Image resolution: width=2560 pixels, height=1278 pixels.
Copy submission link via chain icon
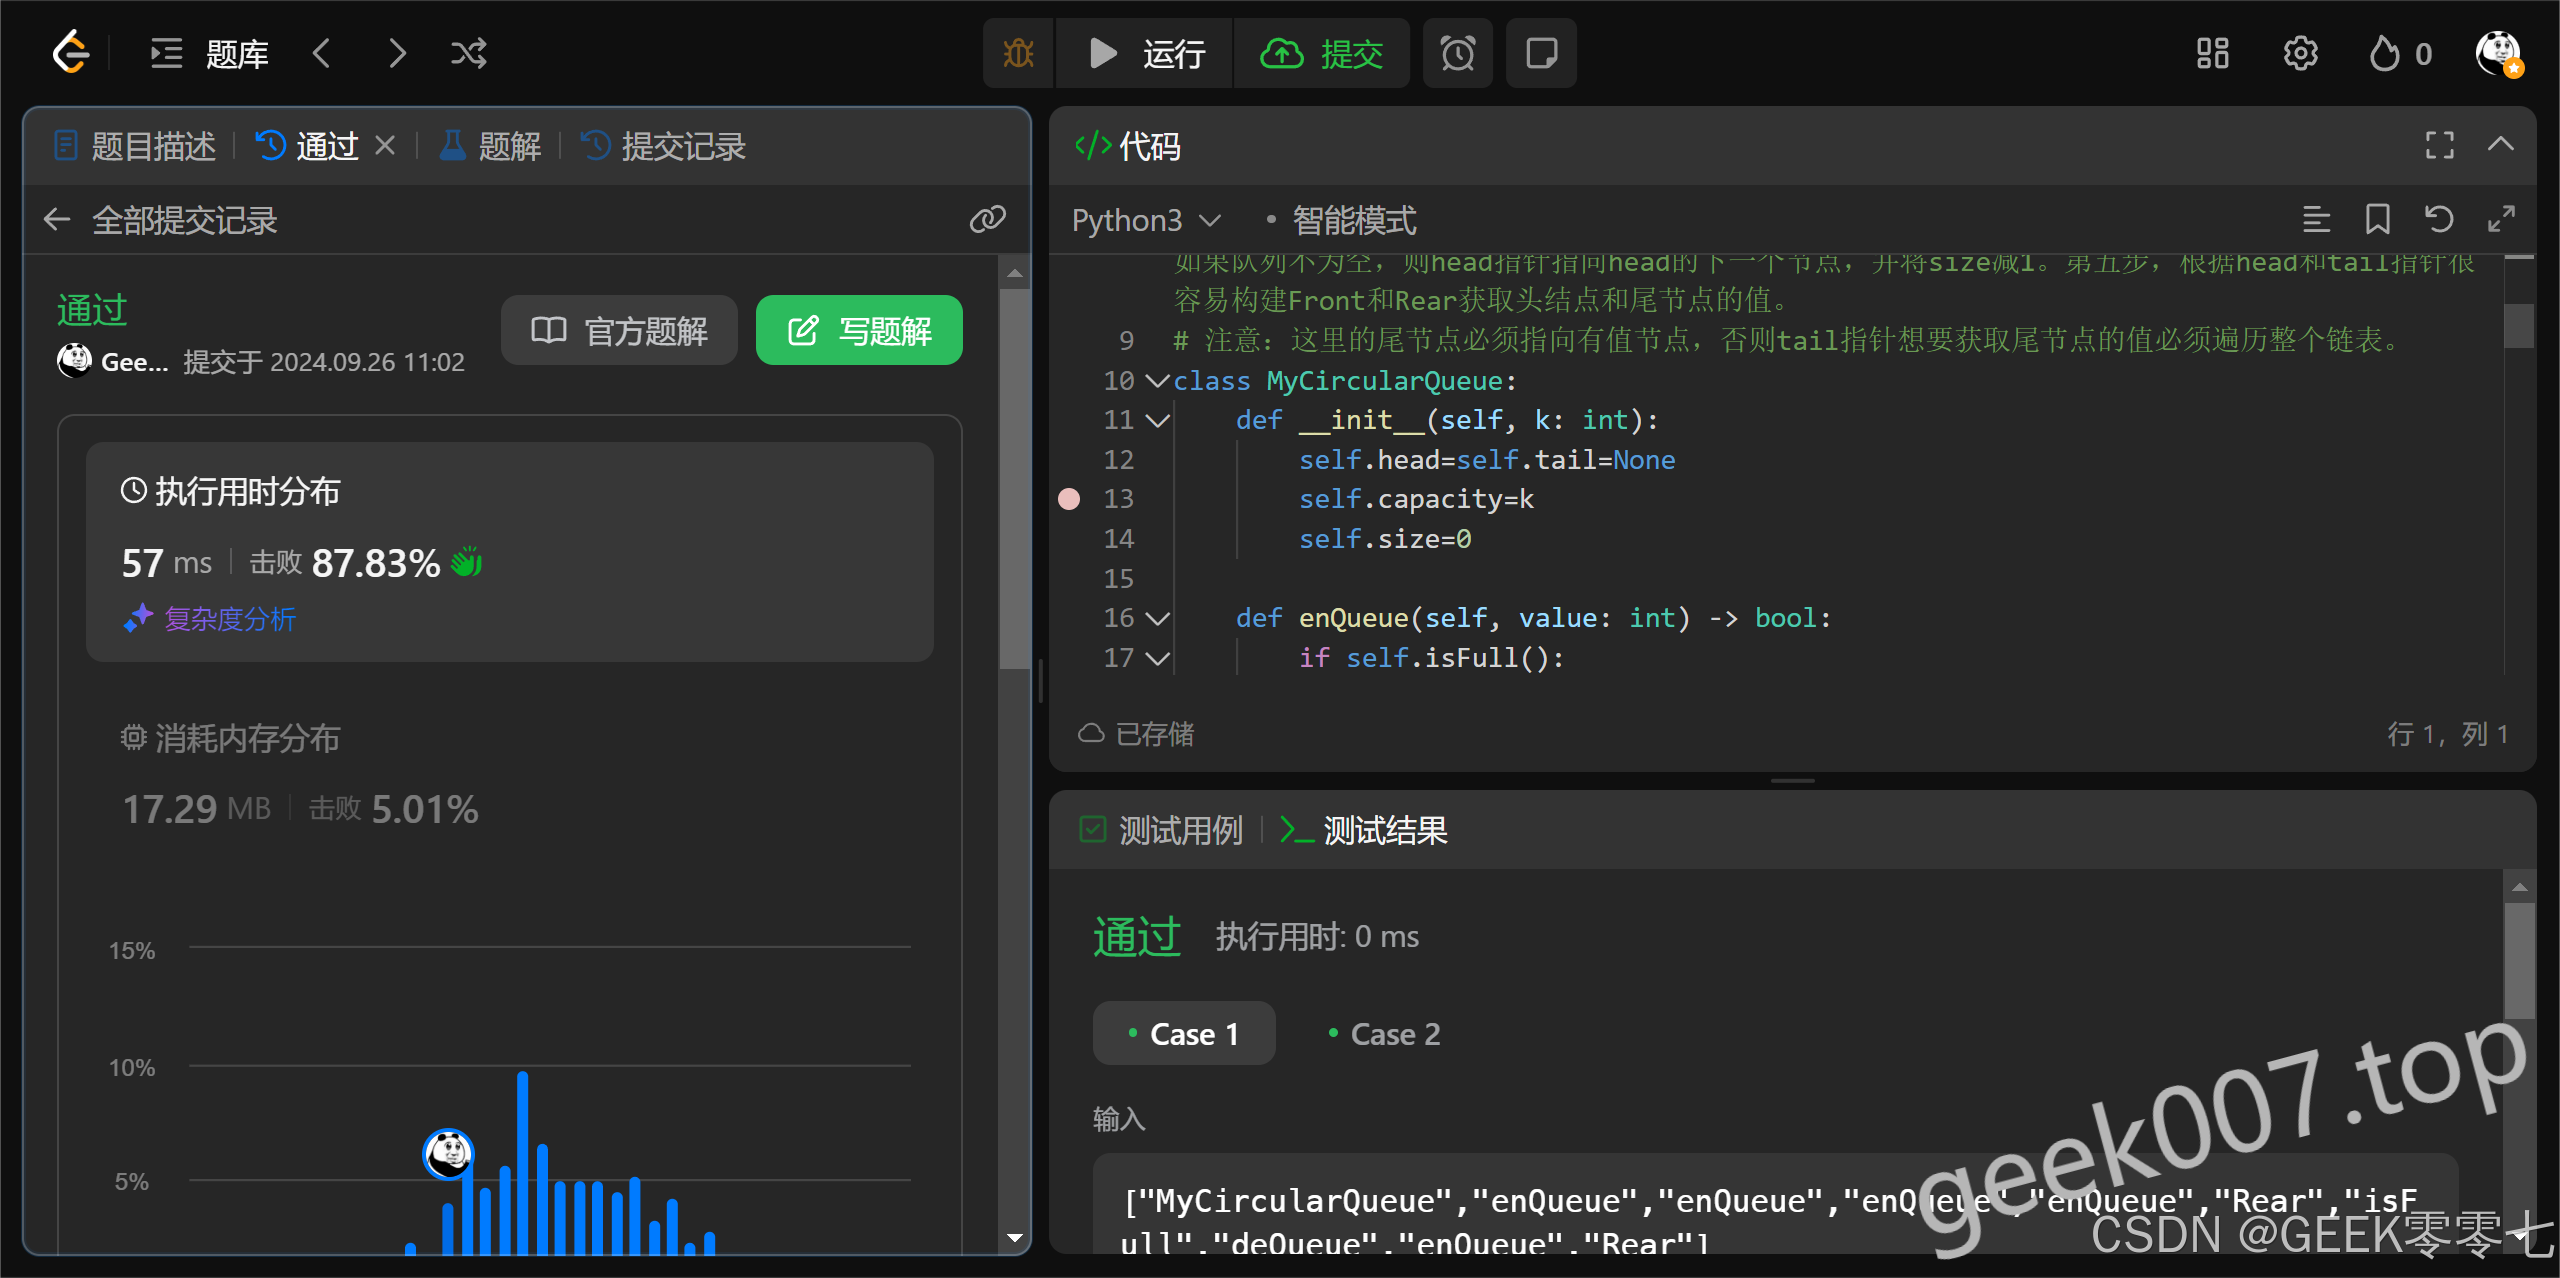coord(987,219)
